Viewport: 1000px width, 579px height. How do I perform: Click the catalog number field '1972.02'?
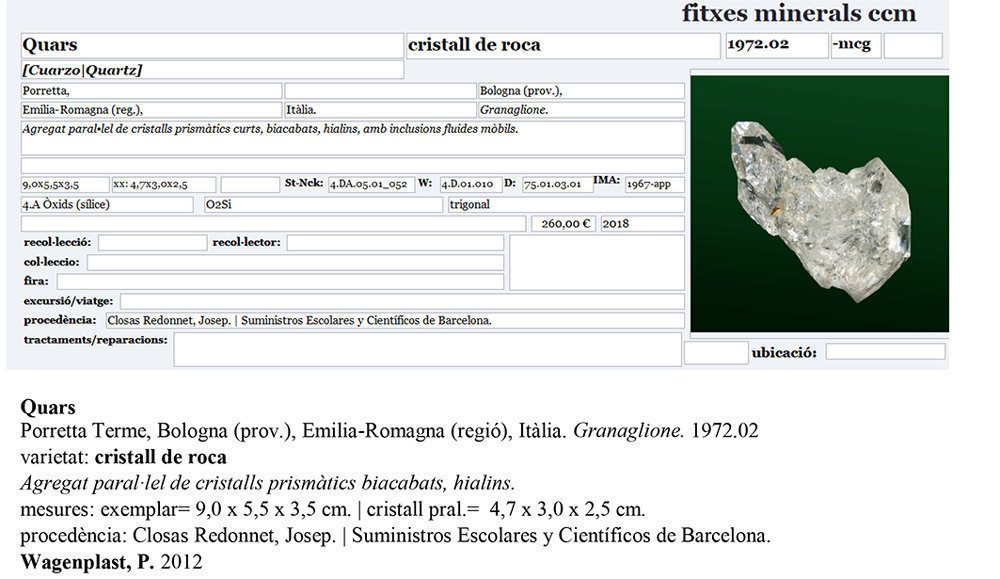[x=776, y=45]
